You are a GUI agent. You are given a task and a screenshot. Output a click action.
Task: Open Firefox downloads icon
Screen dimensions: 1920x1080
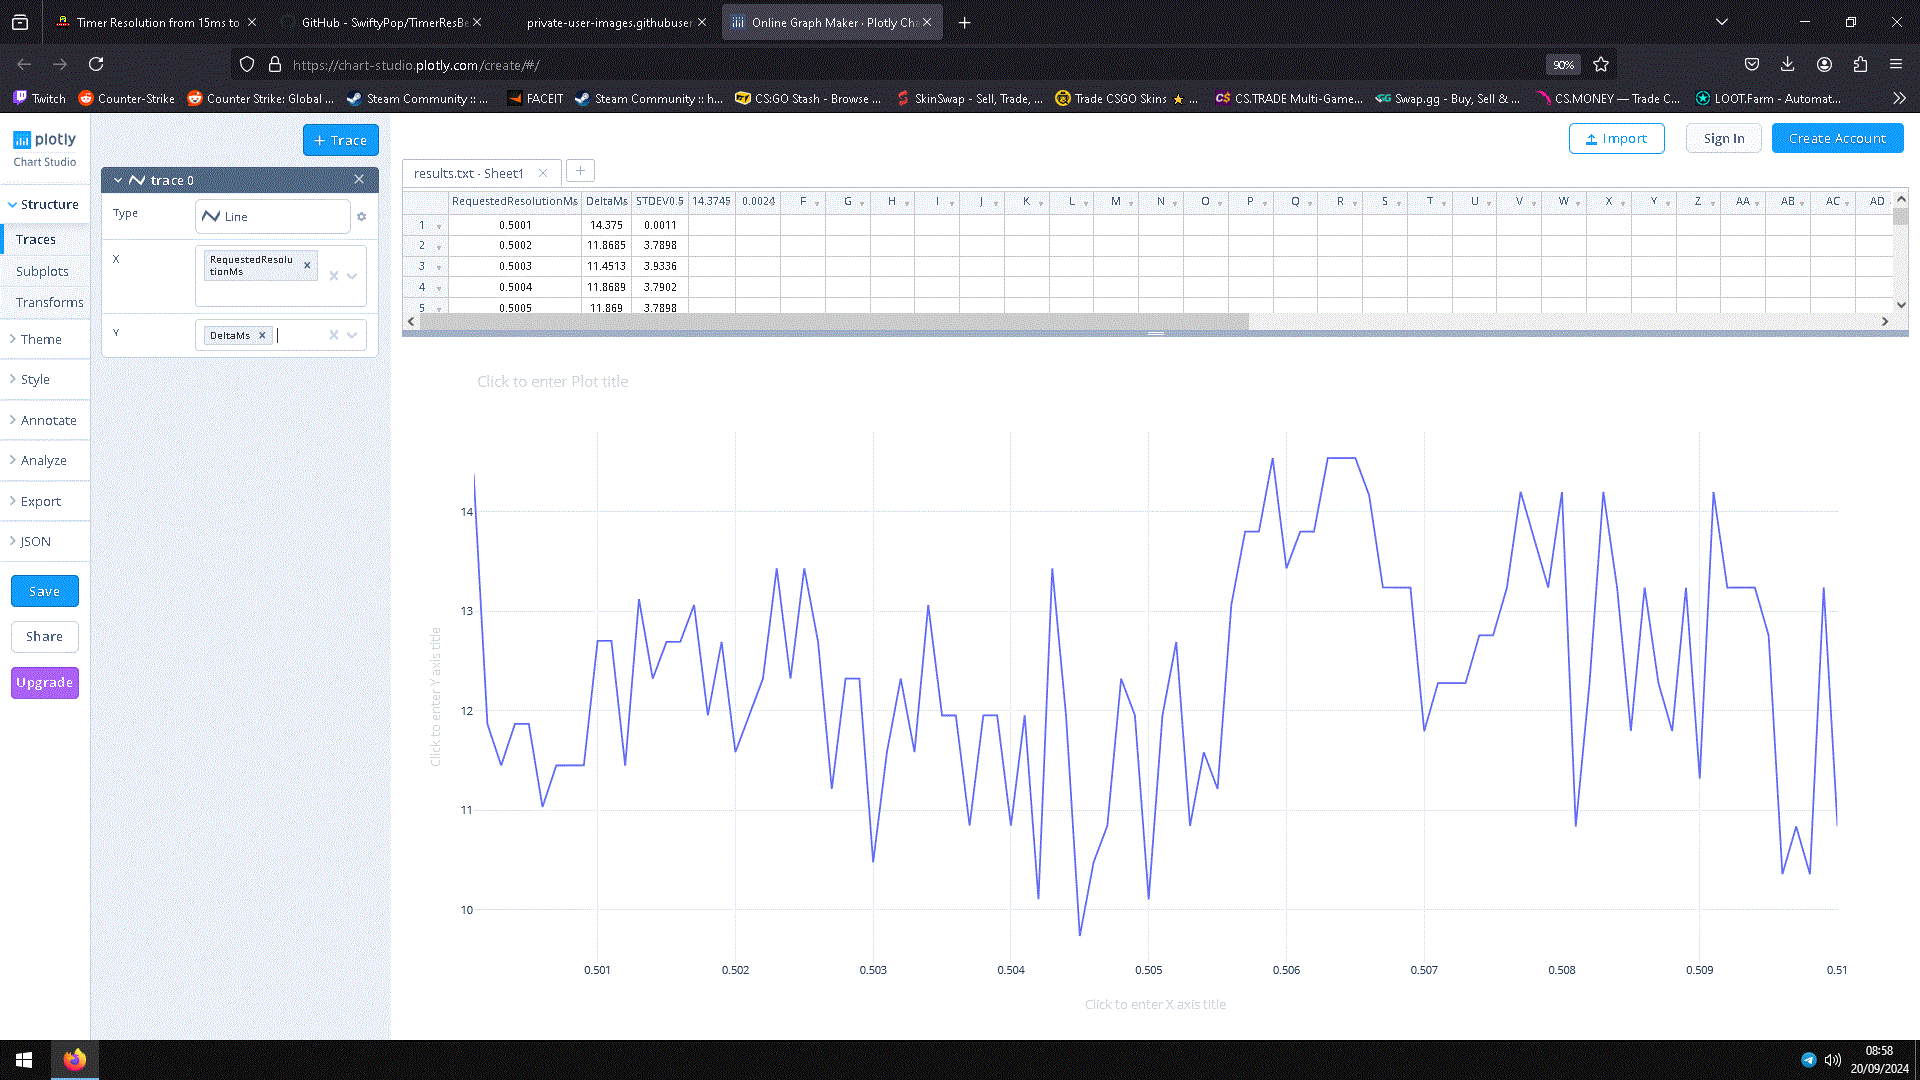(1787, 65)
